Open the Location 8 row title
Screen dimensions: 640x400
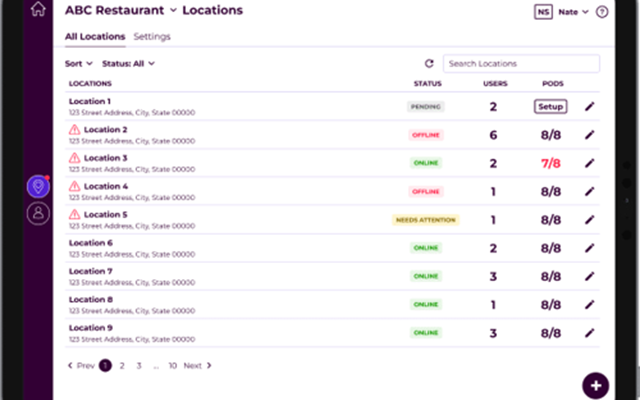pyautogui.click(x=91, y=299)
